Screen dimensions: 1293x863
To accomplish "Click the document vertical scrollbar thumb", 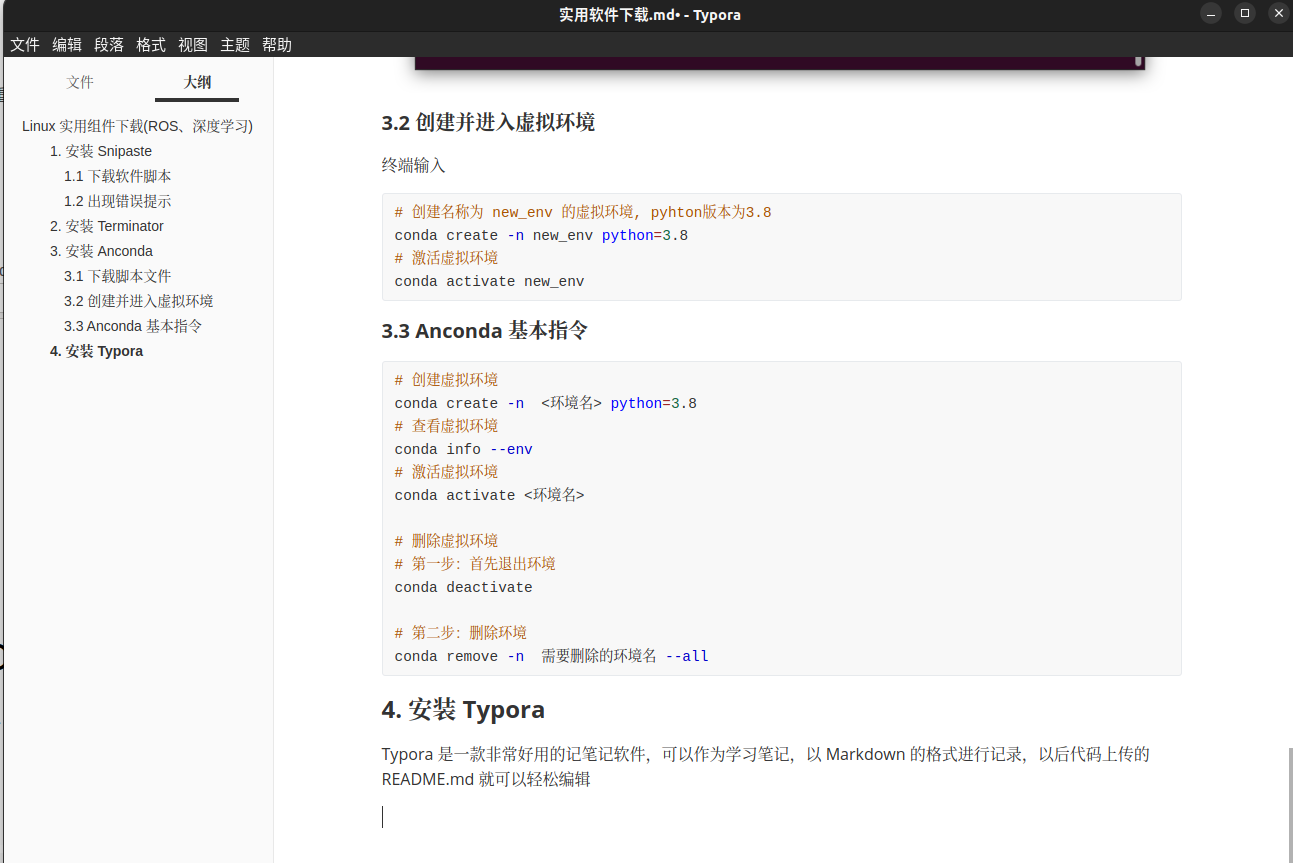I will [1290, 805].
